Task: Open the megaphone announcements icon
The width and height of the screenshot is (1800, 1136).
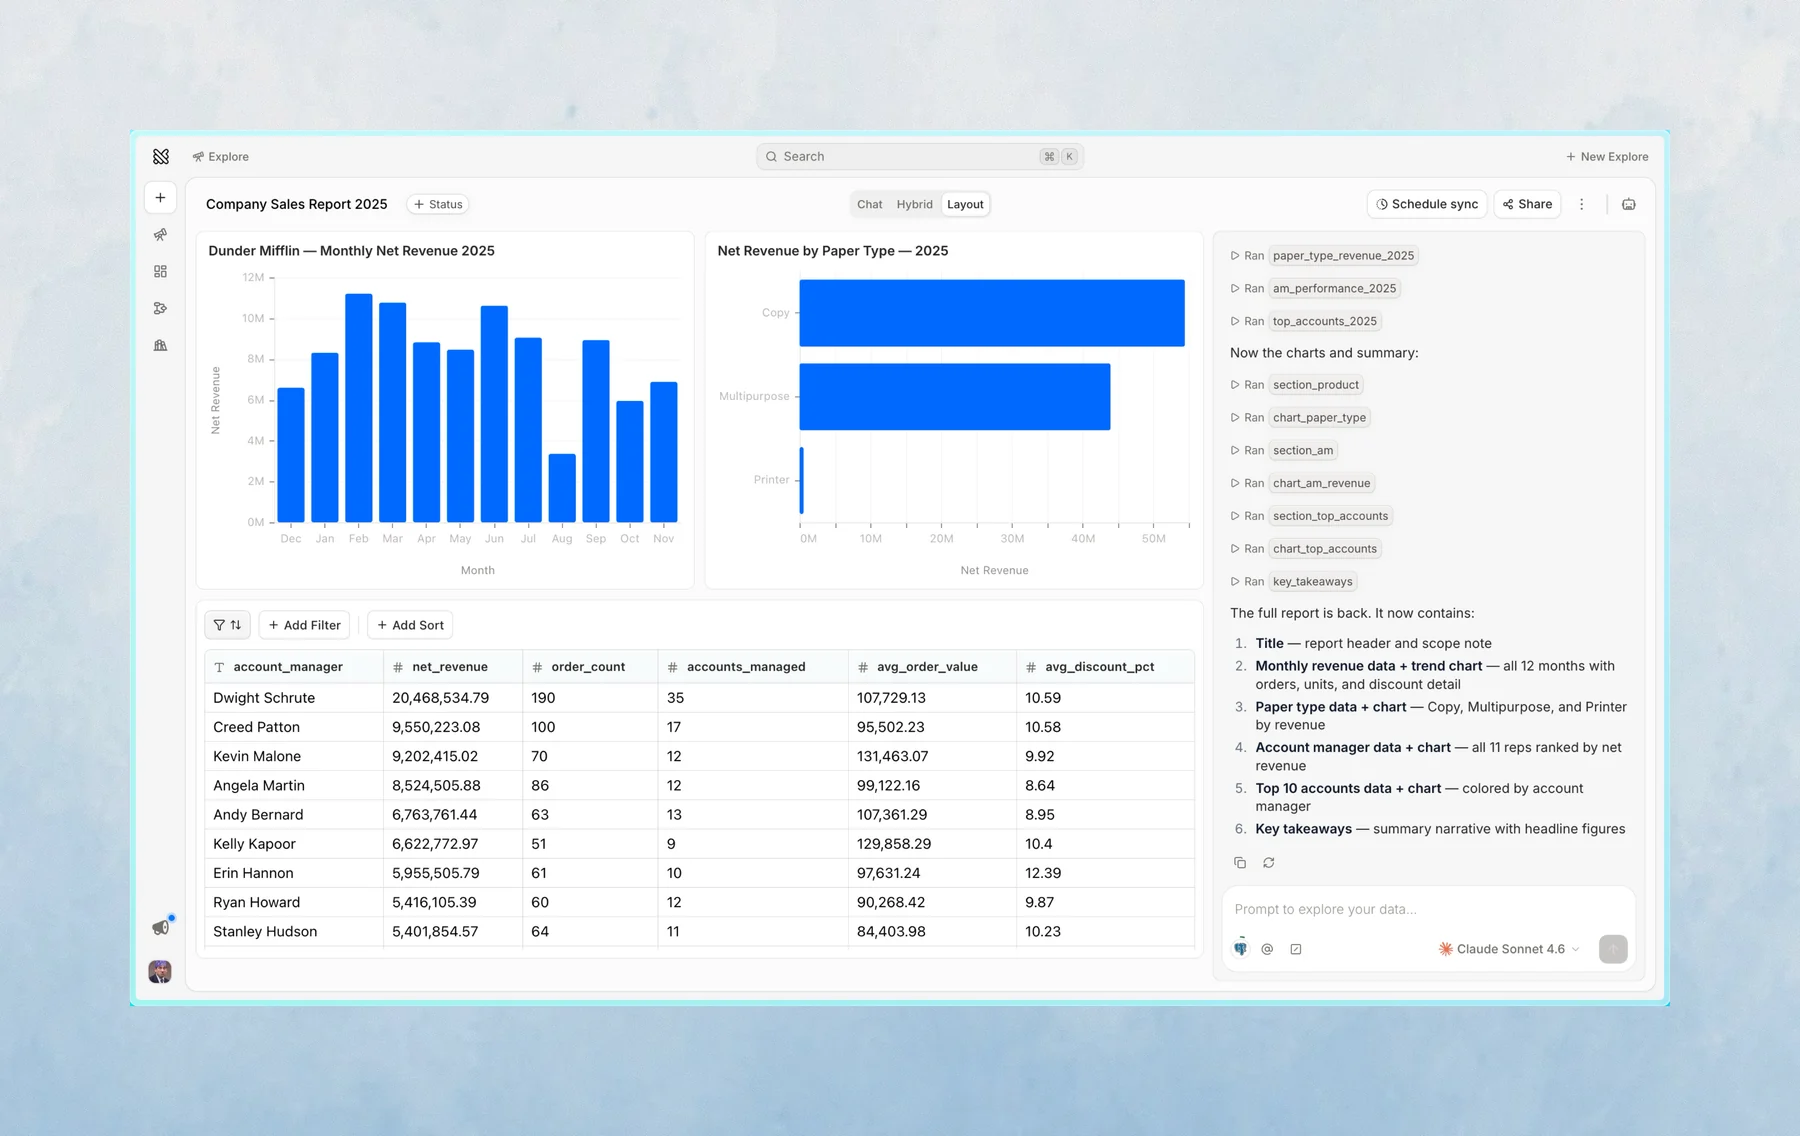Action: (x=160, y=927)
